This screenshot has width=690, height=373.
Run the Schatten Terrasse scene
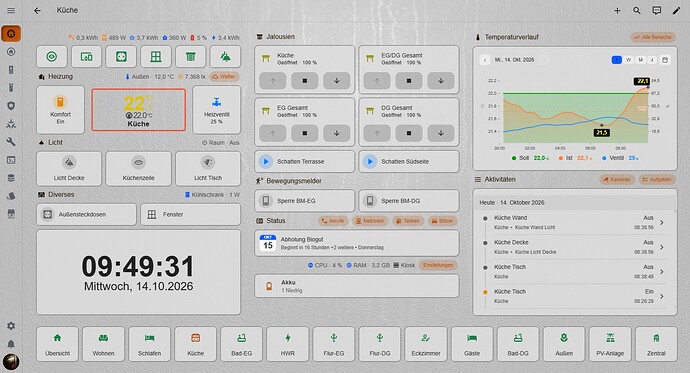(305, 161)
